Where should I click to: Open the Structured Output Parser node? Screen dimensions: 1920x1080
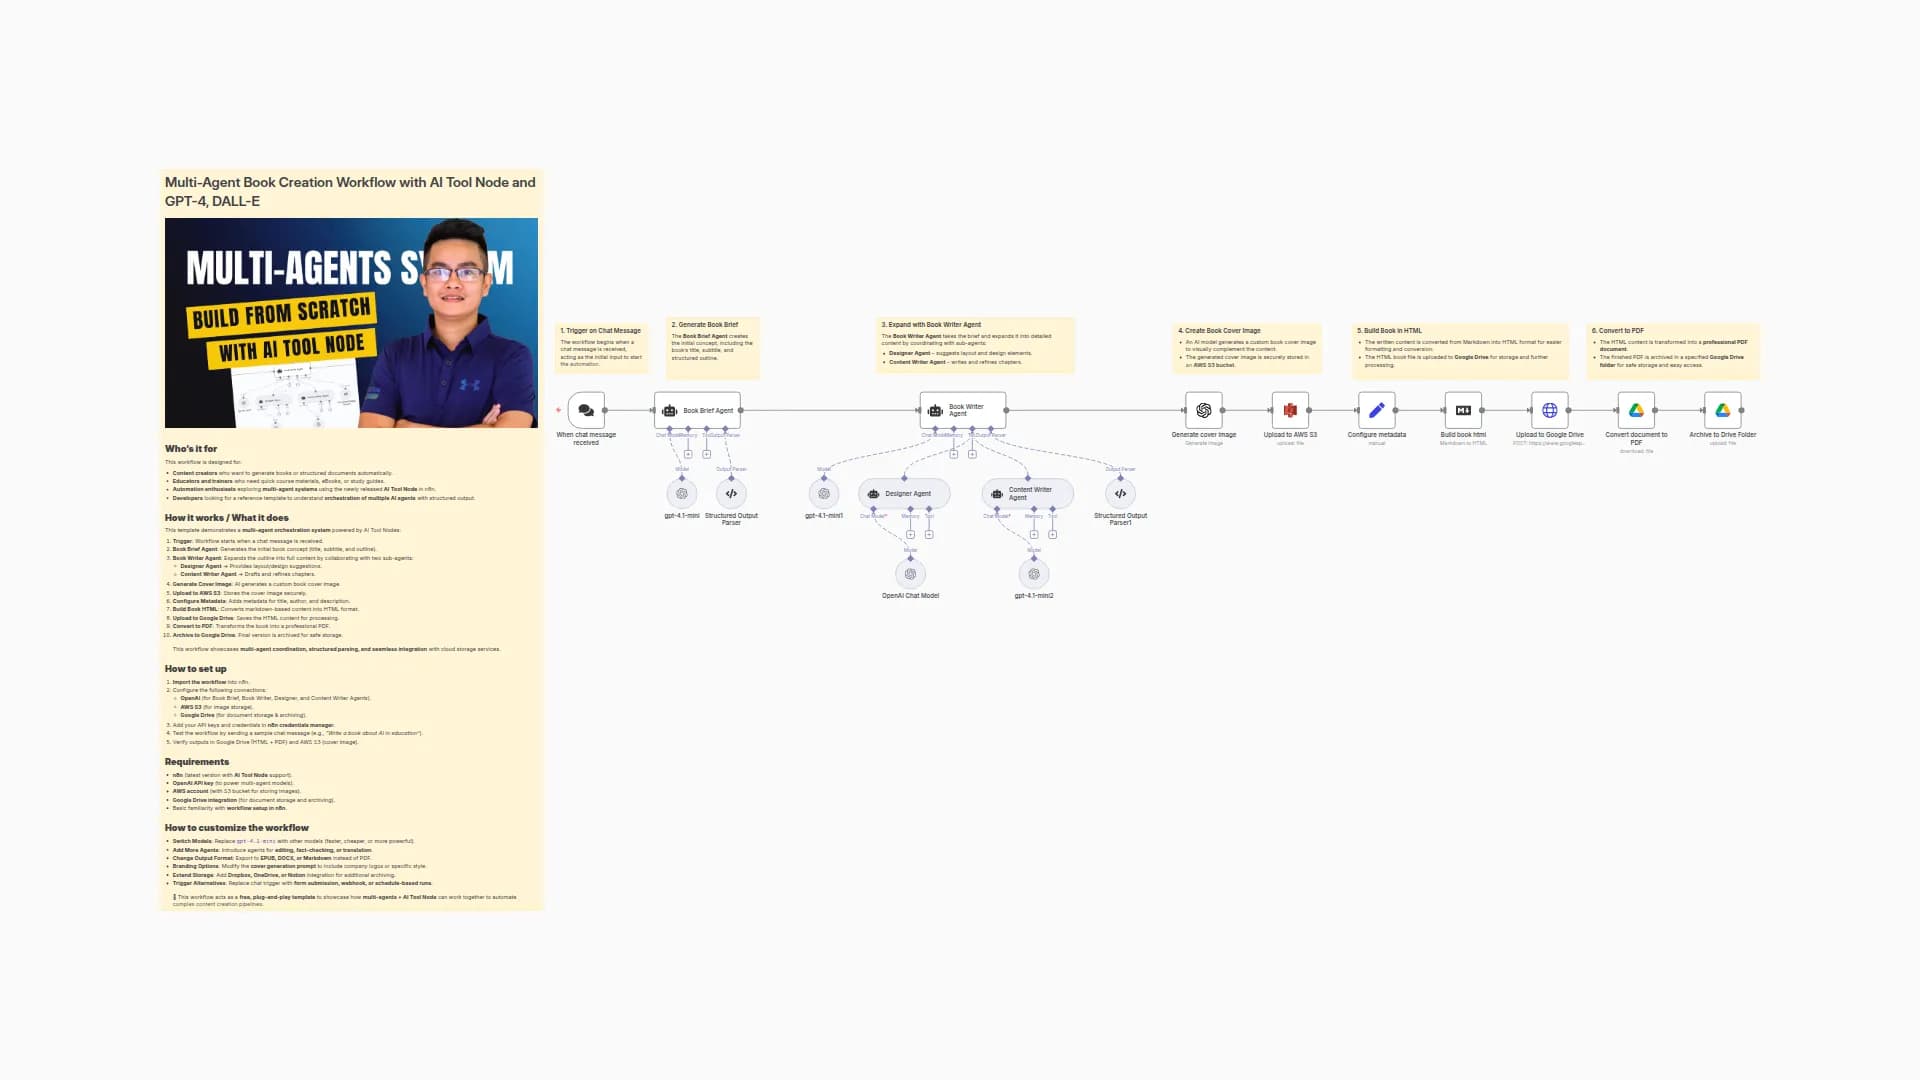tap(731, 493)
